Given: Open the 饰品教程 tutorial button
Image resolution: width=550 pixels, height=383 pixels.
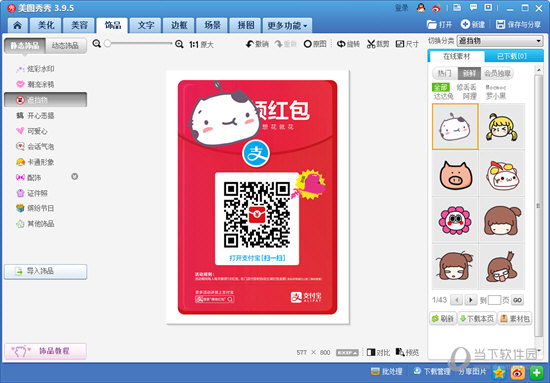Looking at the screenshot, I should [x=46, y=351].
